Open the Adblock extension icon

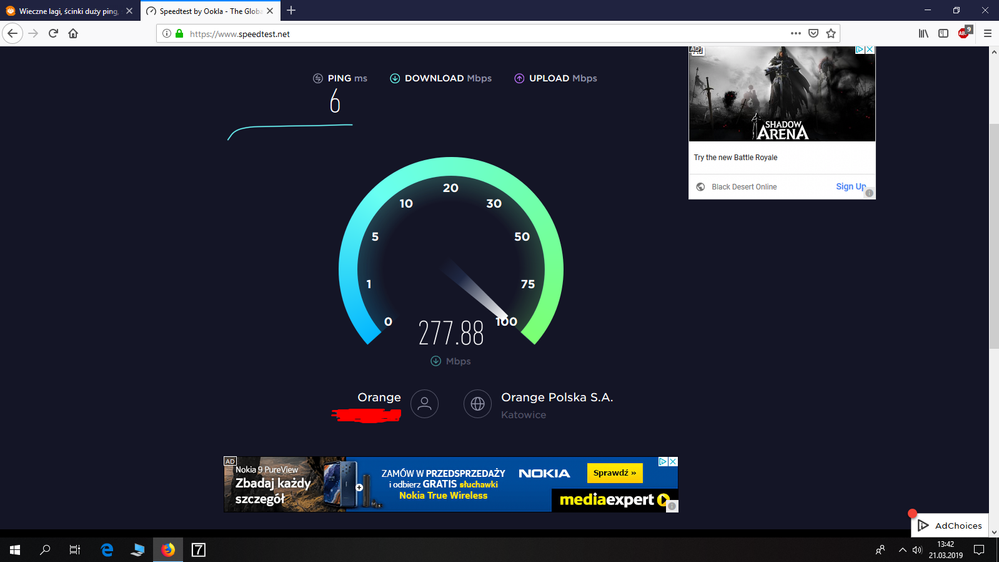pyautogui.click(x=964, y=33)
